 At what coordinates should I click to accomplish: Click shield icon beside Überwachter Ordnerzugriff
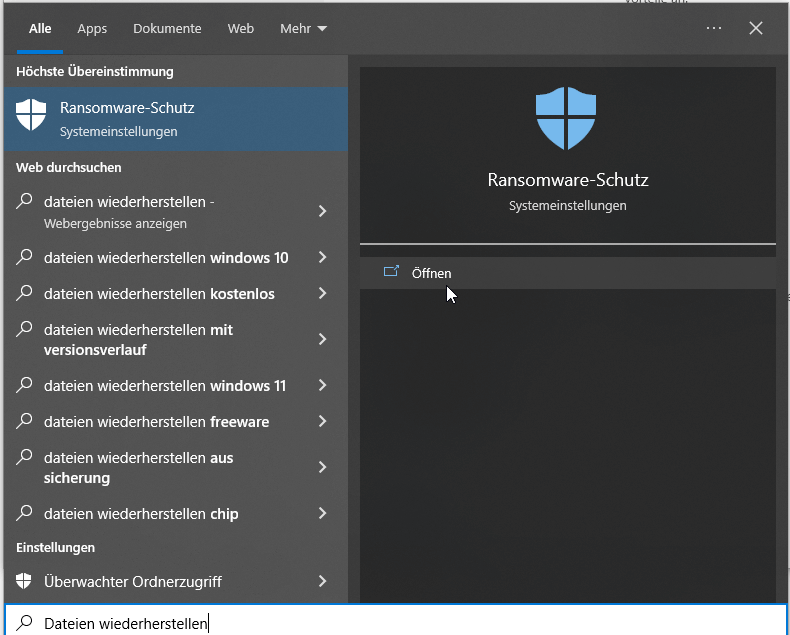point(24,581)
